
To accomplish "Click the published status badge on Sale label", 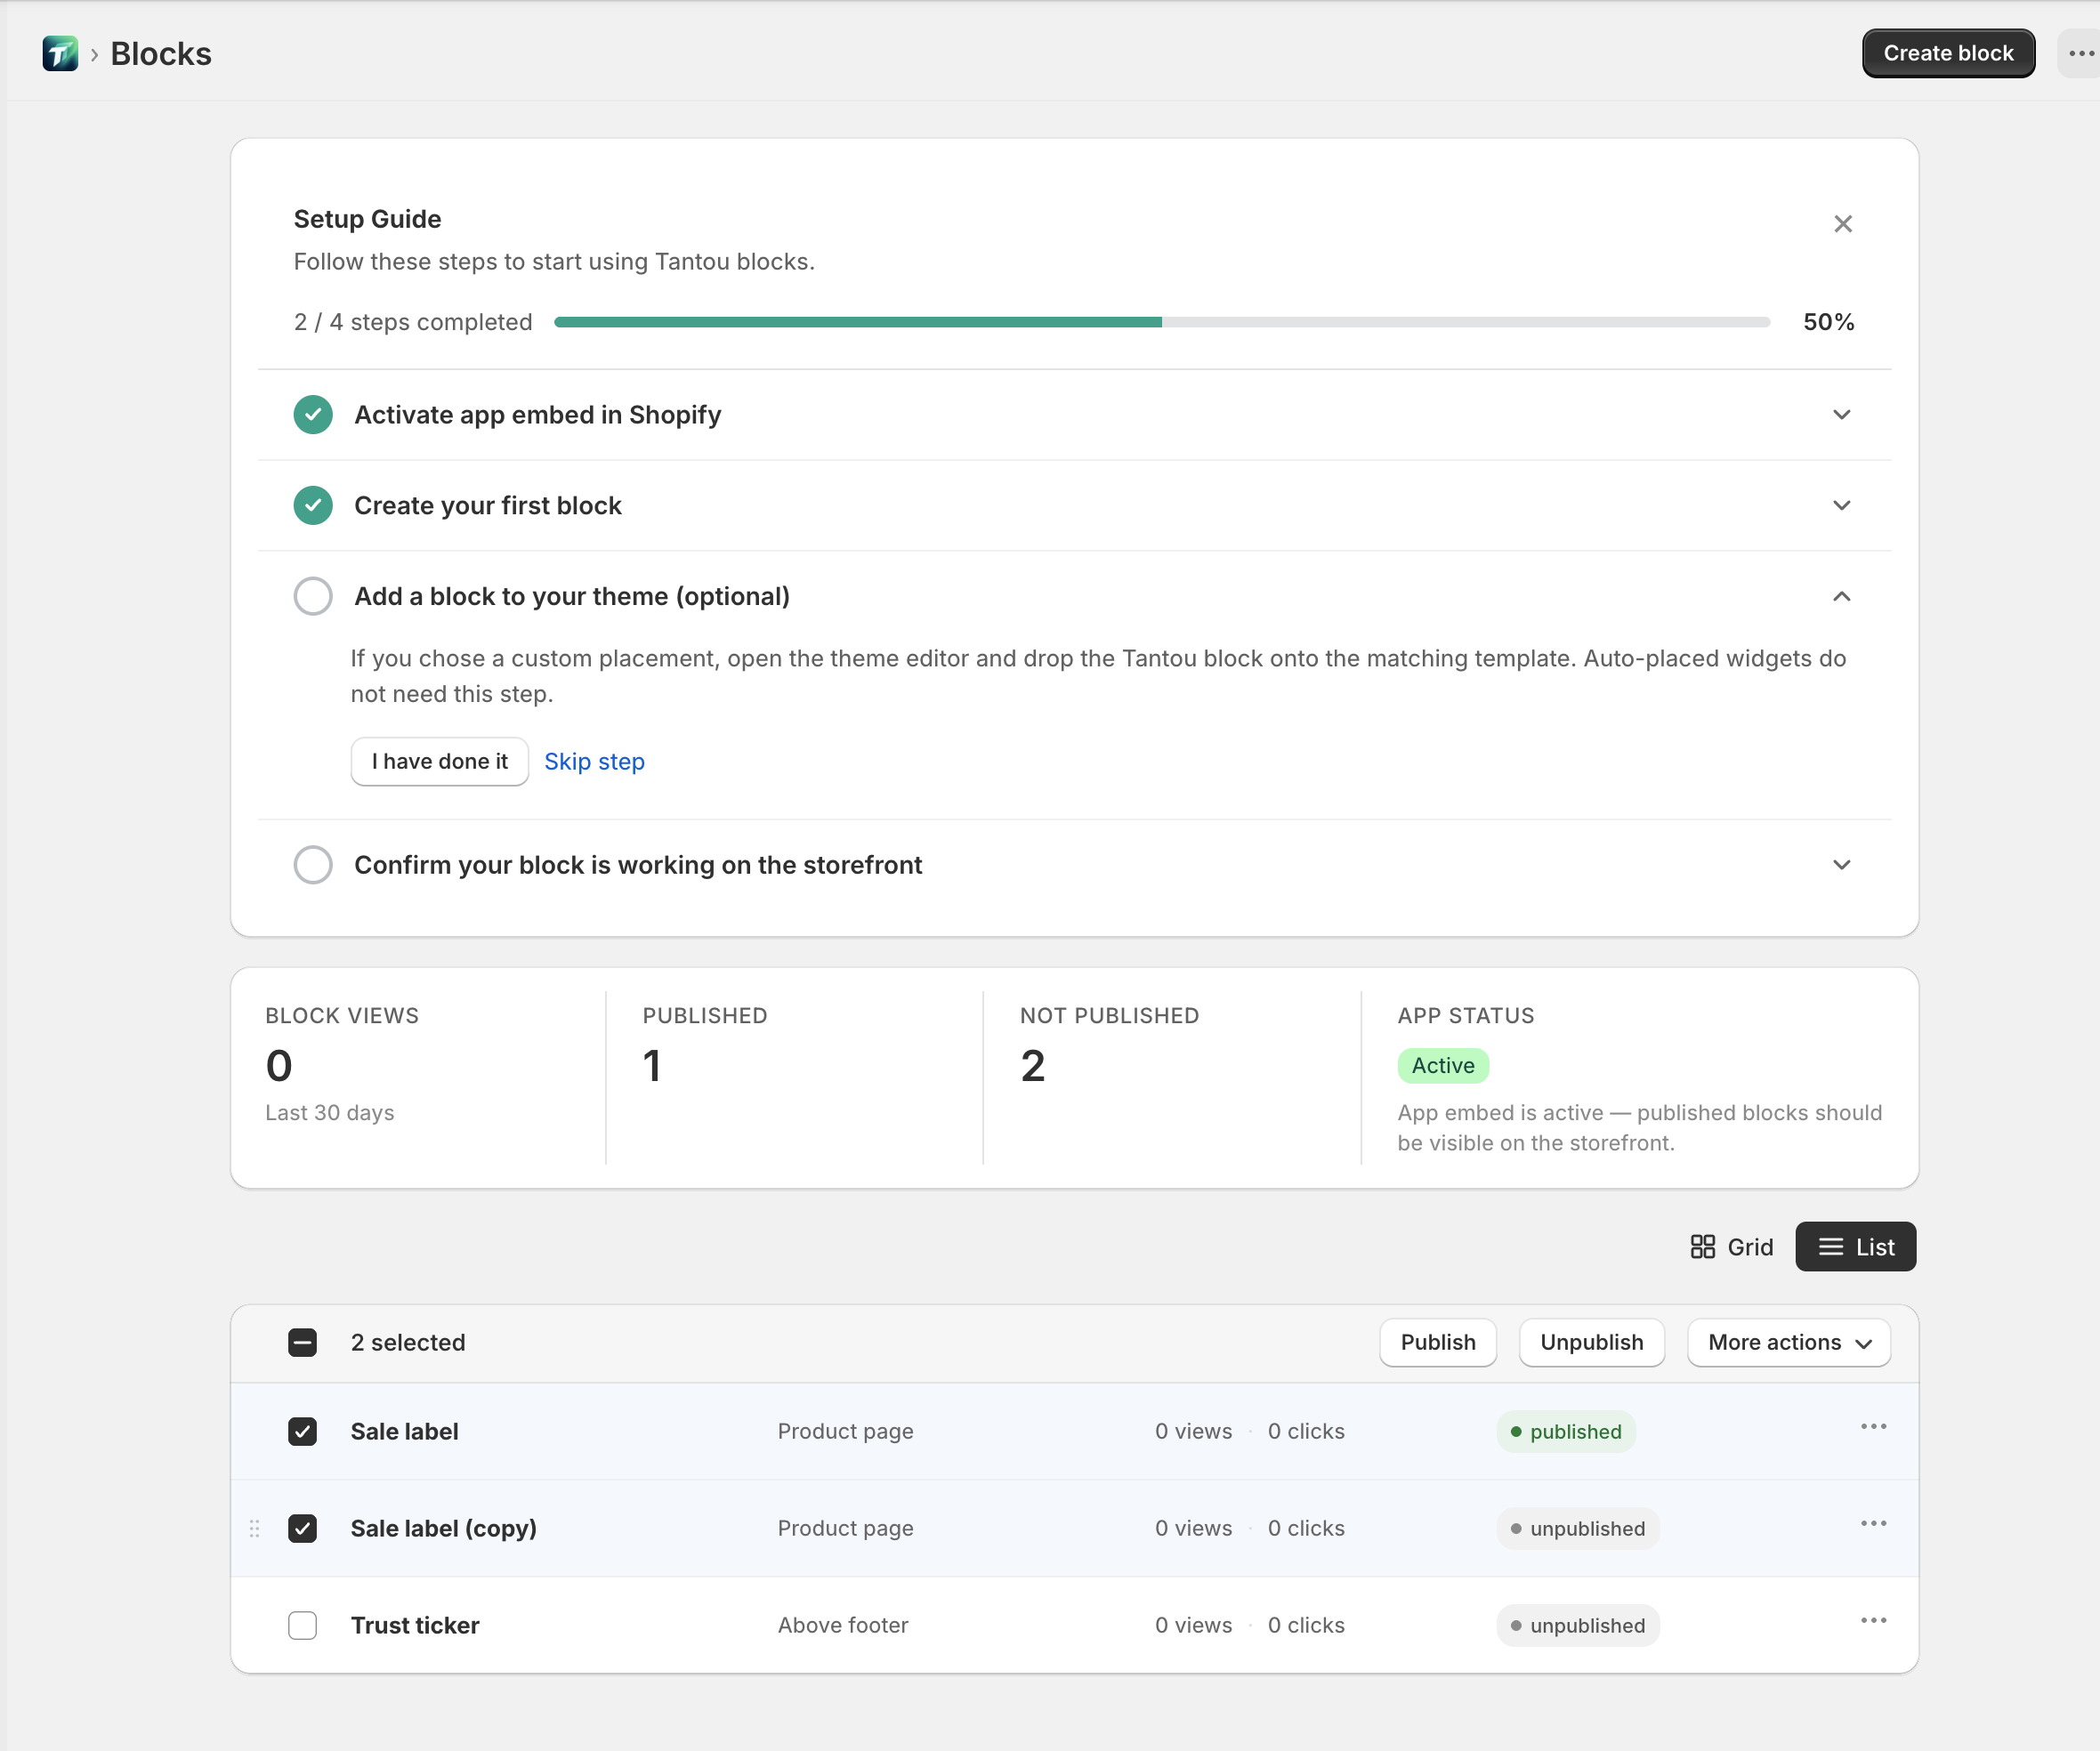I will (1566, 1432).
